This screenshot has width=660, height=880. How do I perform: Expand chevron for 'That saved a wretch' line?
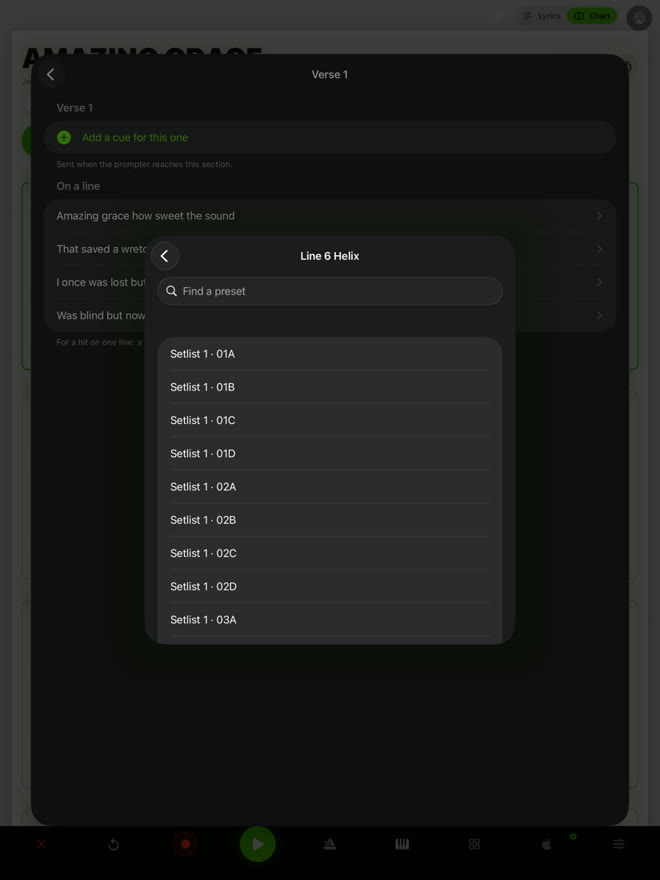(599, 249)
